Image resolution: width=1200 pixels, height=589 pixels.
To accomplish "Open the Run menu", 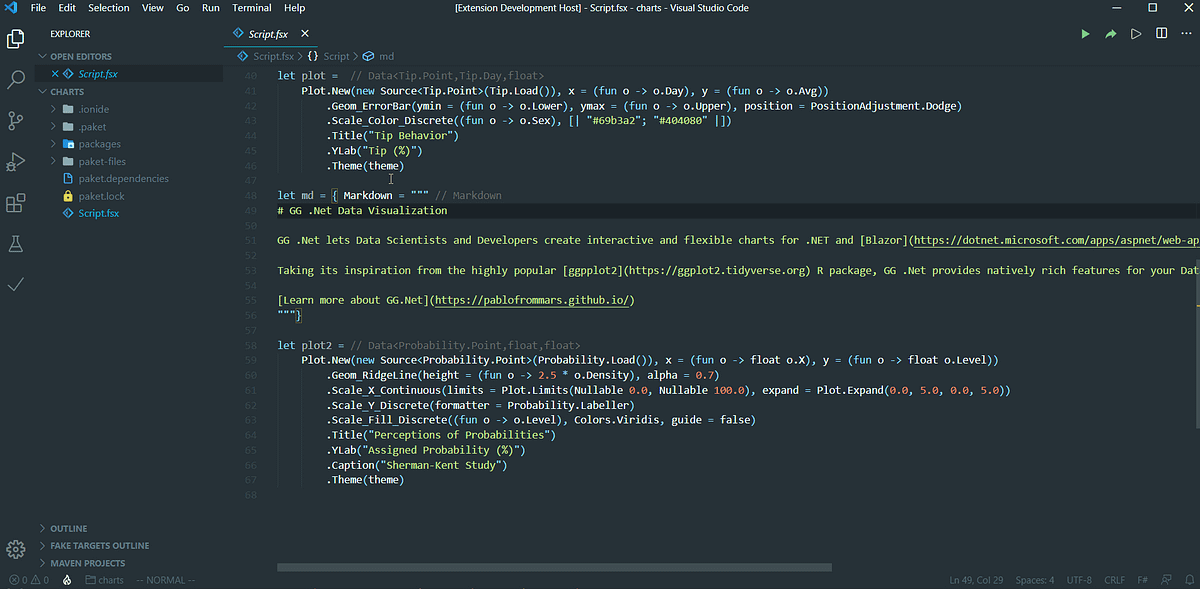I will tap(210, 7).
